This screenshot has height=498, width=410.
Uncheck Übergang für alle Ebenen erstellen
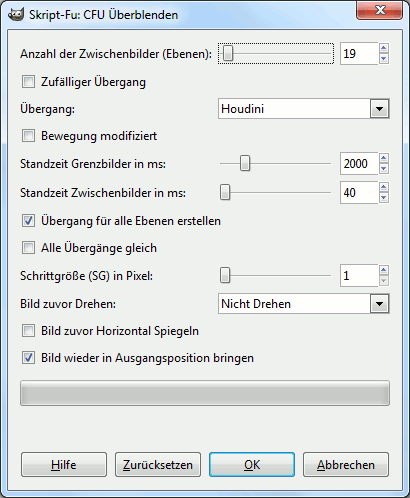tap(28, 221)
